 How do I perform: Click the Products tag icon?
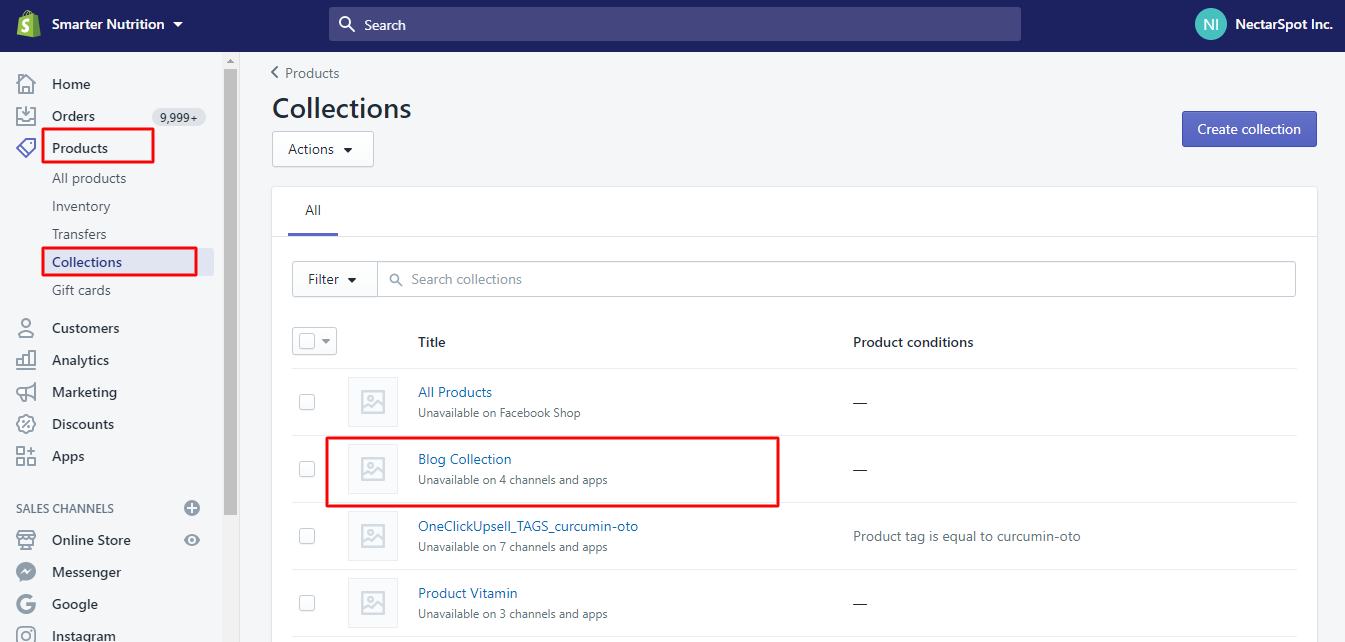point(25,147)
